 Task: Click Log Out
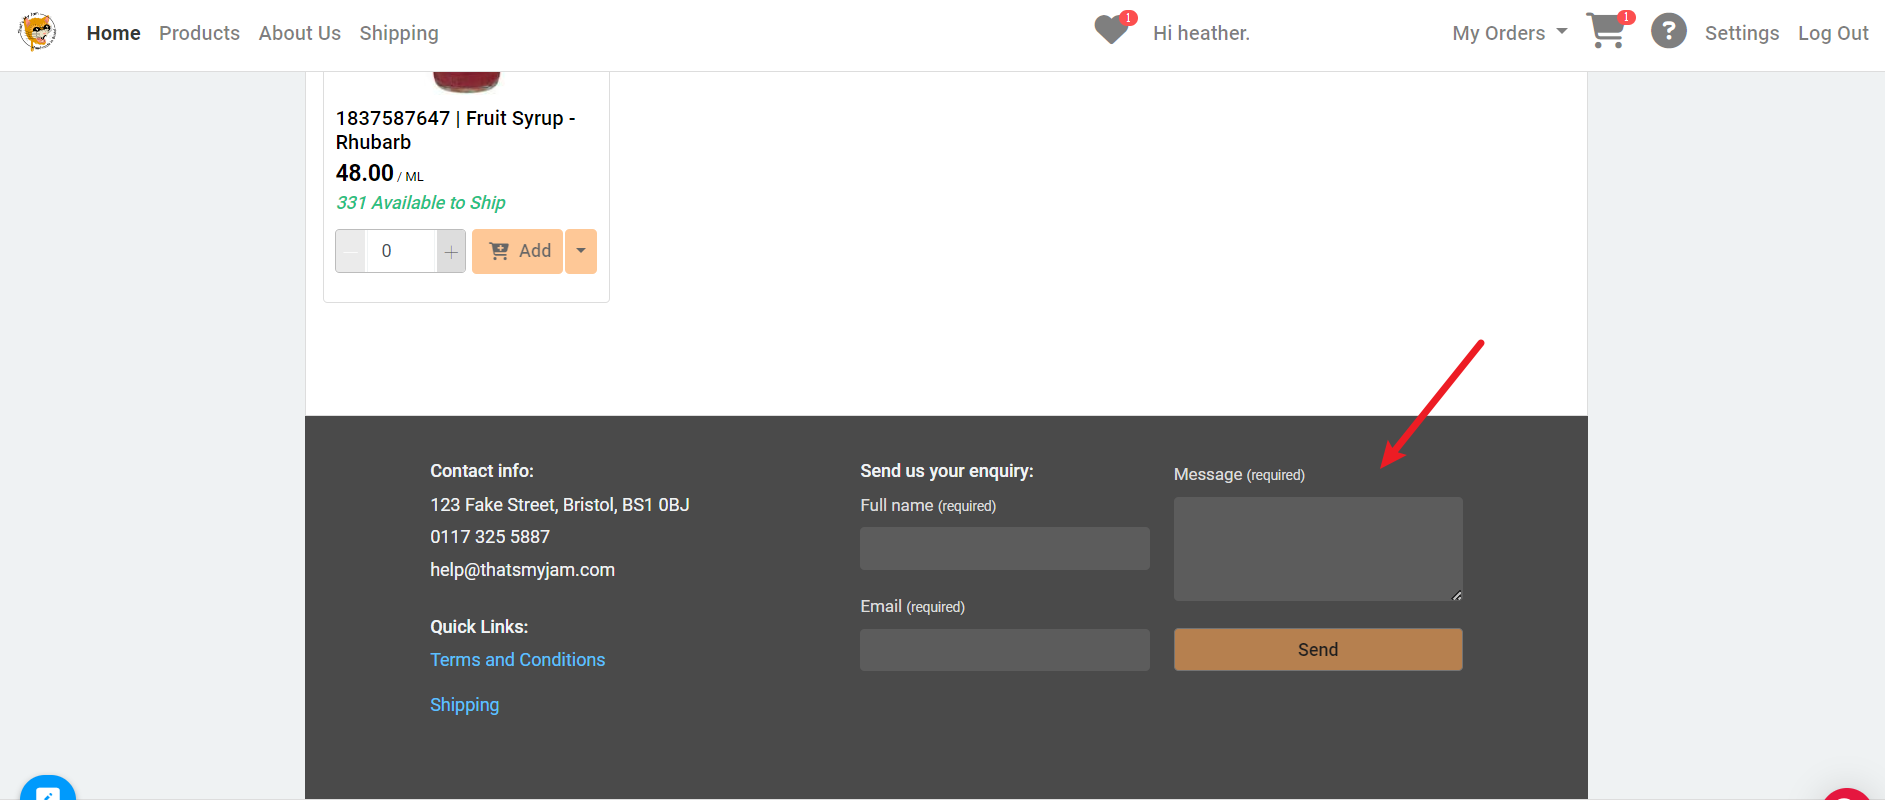pos(1833,33)
